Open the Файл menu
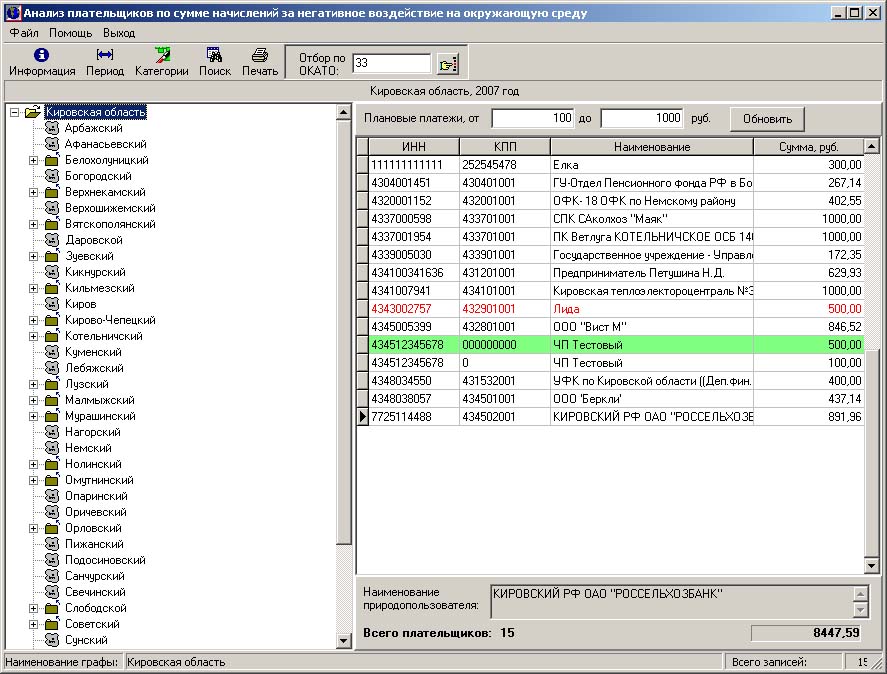This screenshot has height=674, width=887. coord(24,33)
